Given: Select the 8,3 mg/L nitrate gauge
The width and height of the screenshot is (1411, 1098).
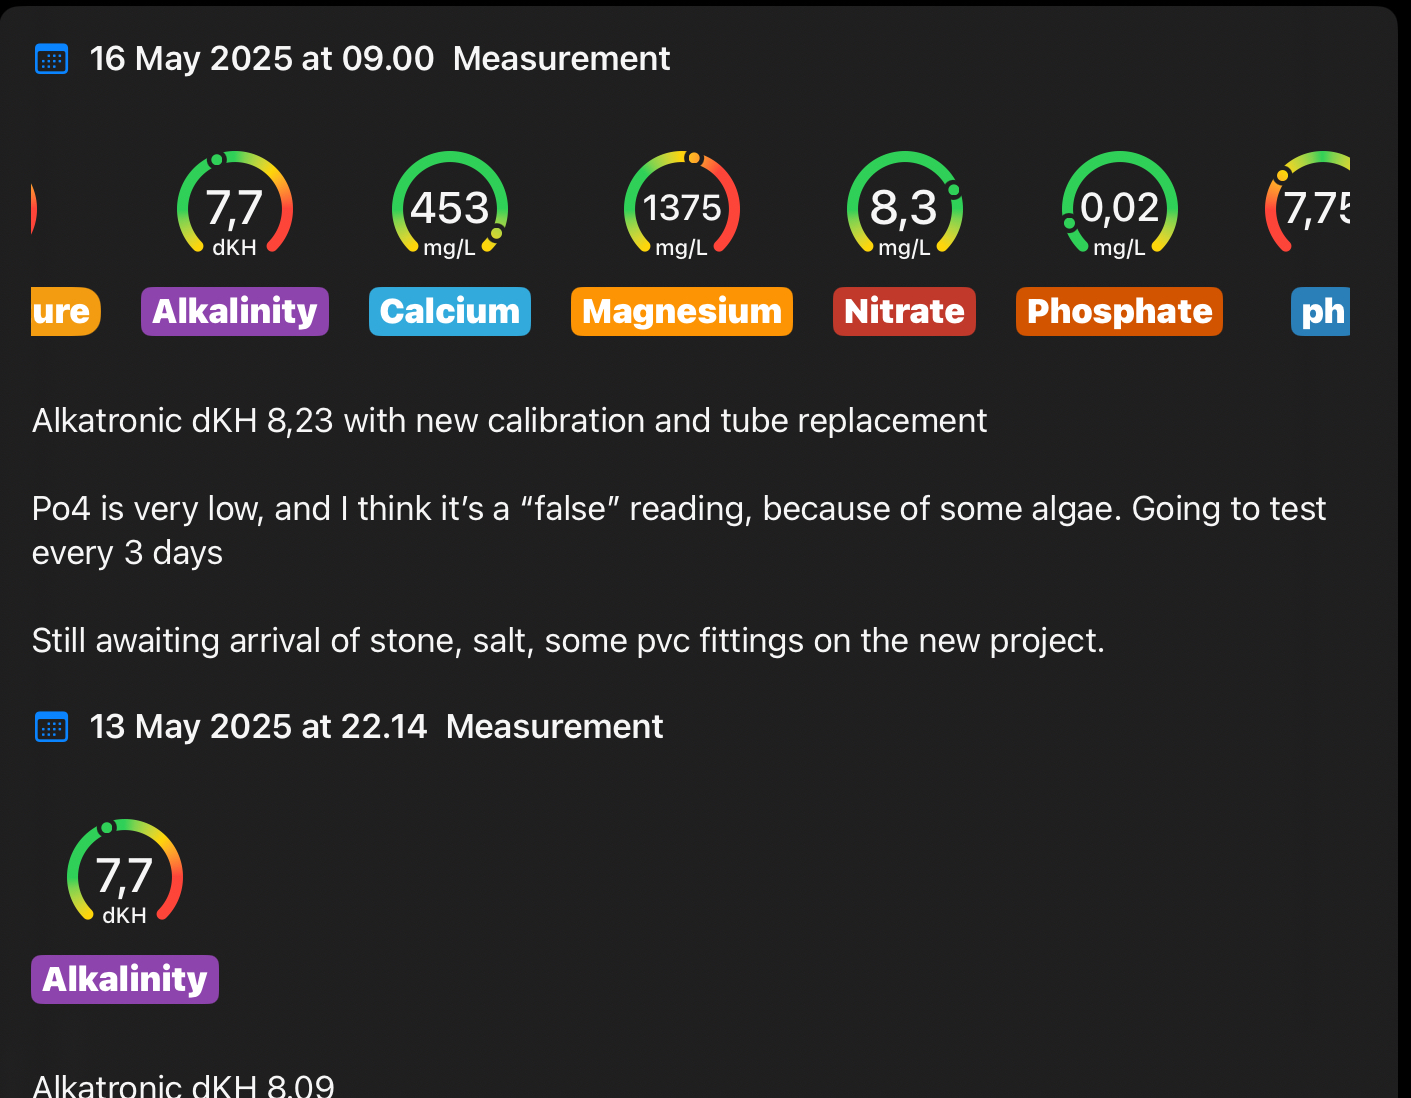Looking at the screenshot, I should (x=904, y=207).
